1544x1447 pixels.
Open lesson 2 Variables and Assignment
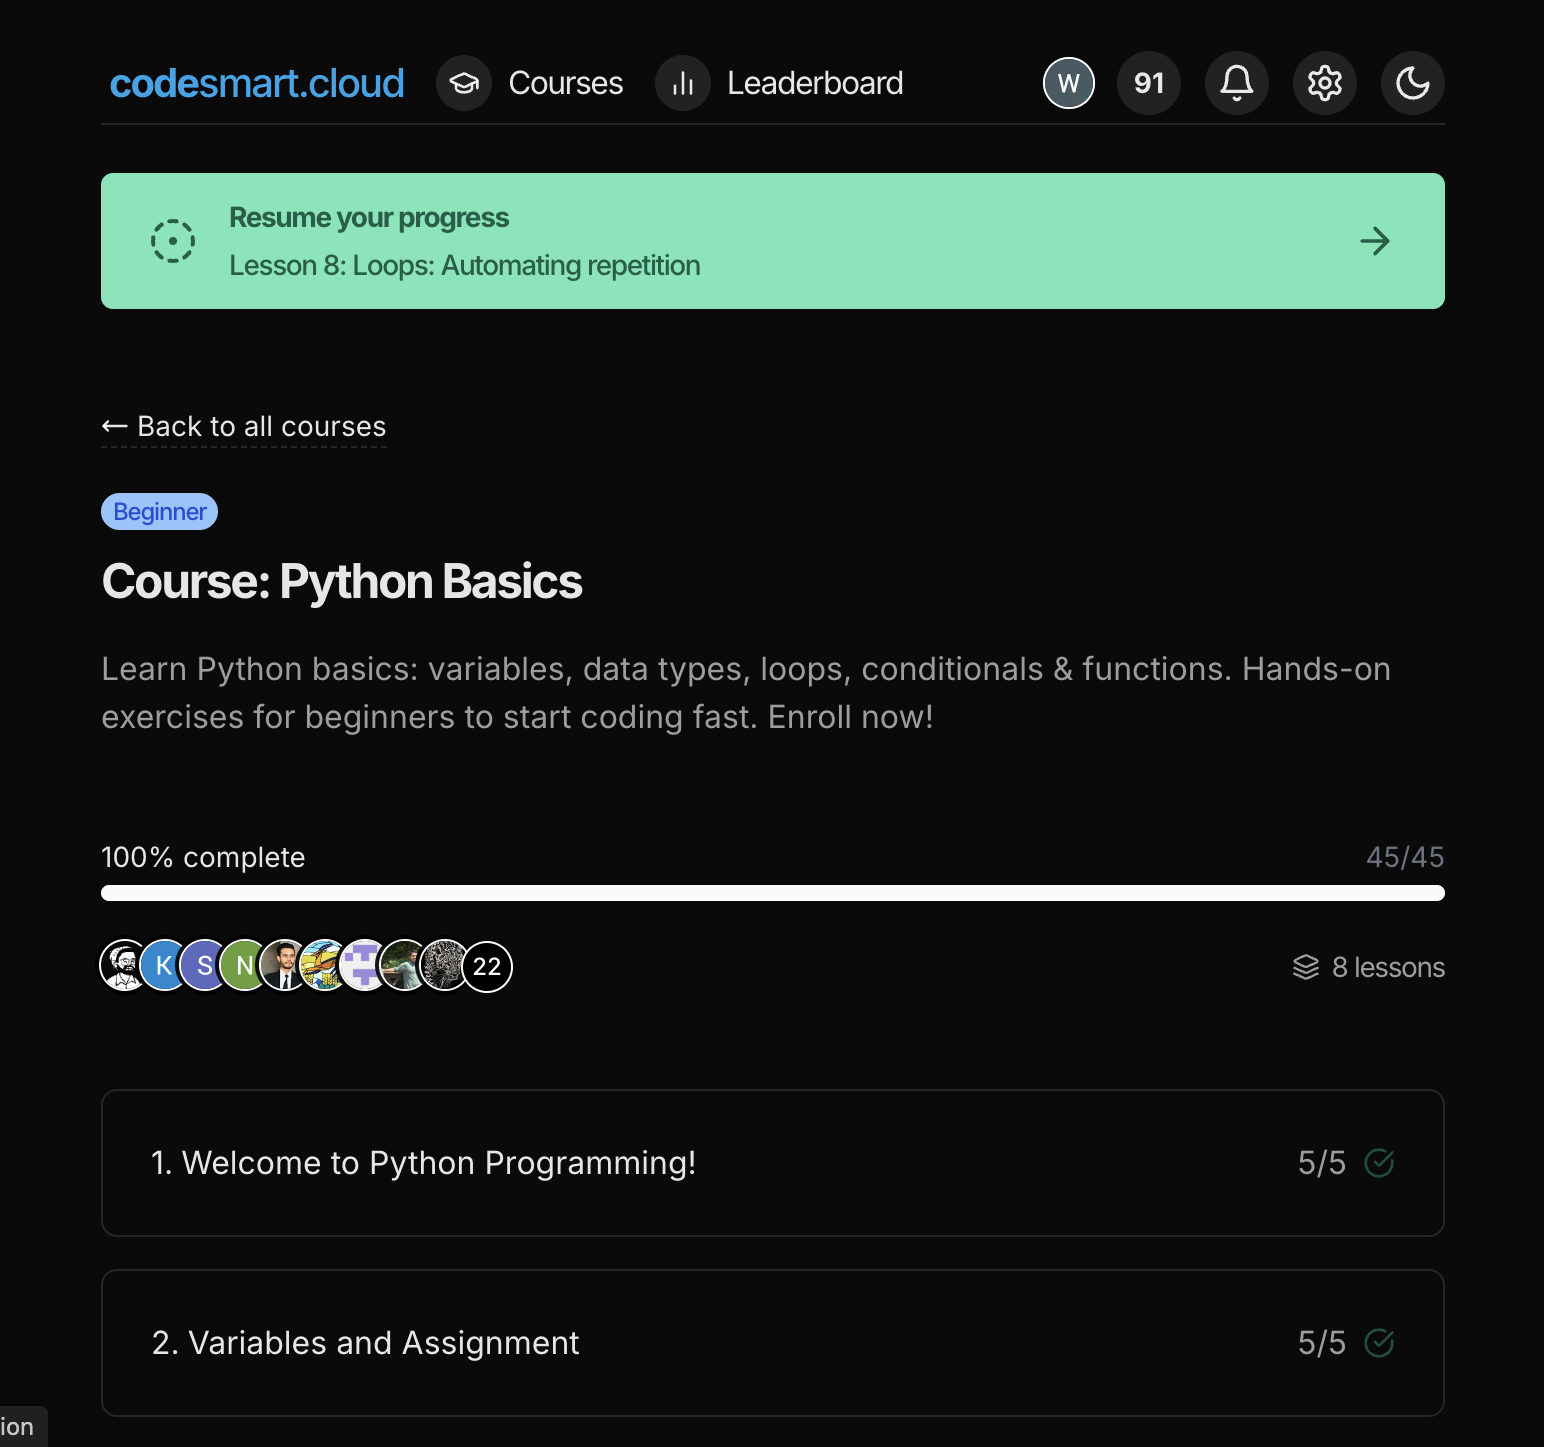click(x=773, y=1343)
